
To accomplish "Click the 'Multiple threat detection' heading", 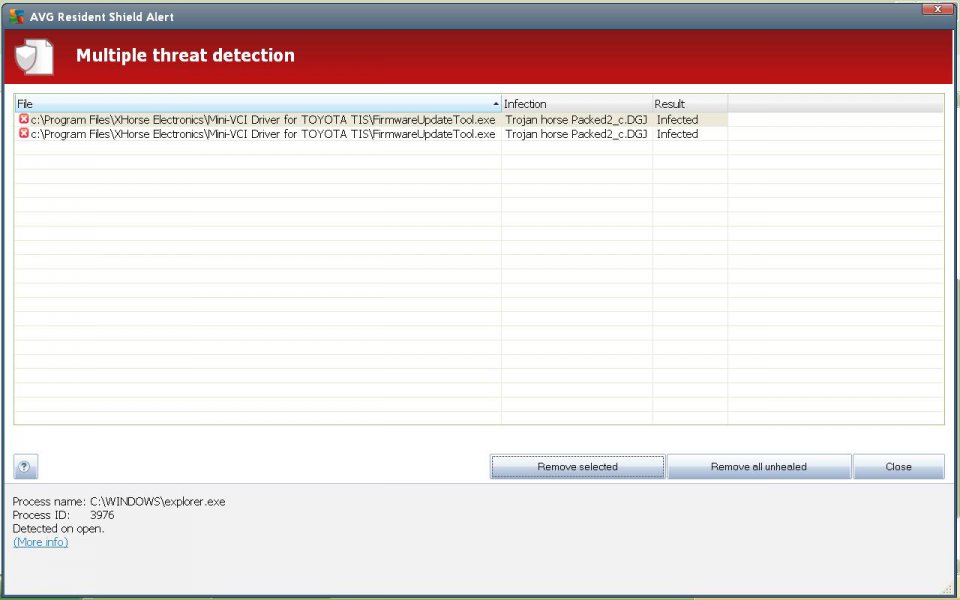I will tap(185, 55).
